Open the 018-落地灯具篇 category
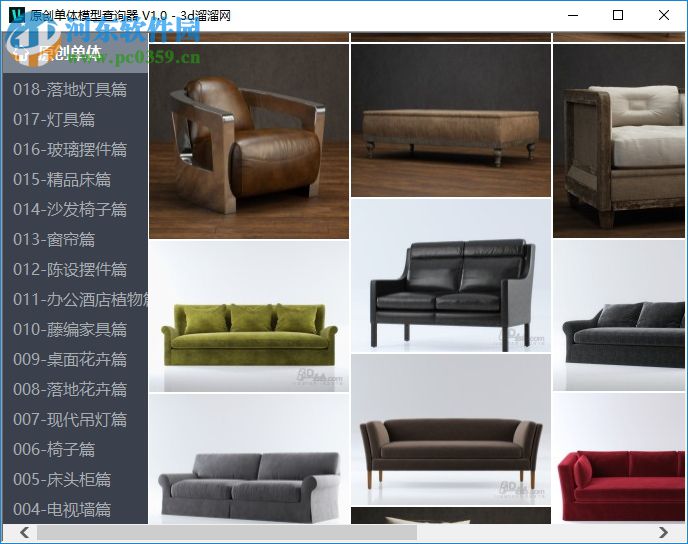Screen dimensions: 688x544 point(70,89)
